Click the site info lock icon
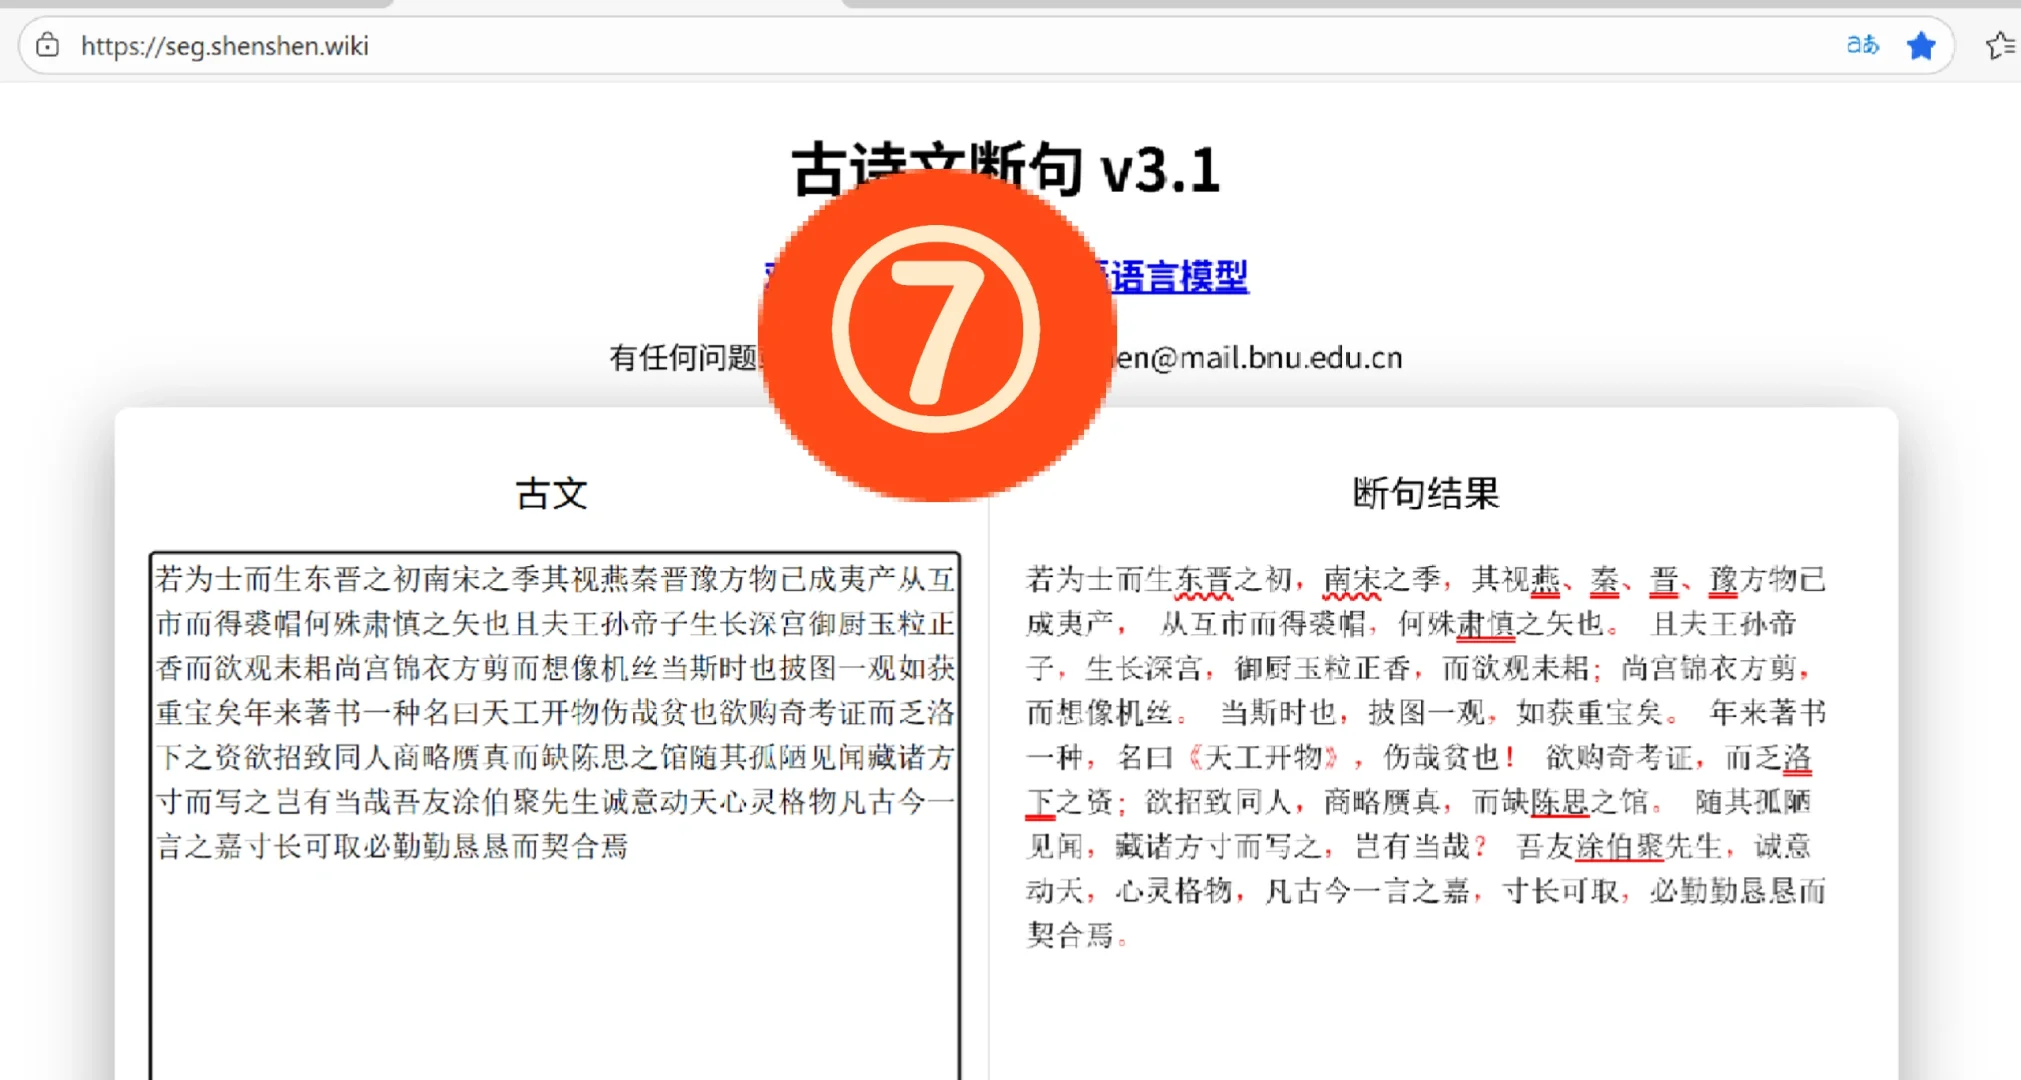This screenshot has height=1080, width=2021. point(47,45)
